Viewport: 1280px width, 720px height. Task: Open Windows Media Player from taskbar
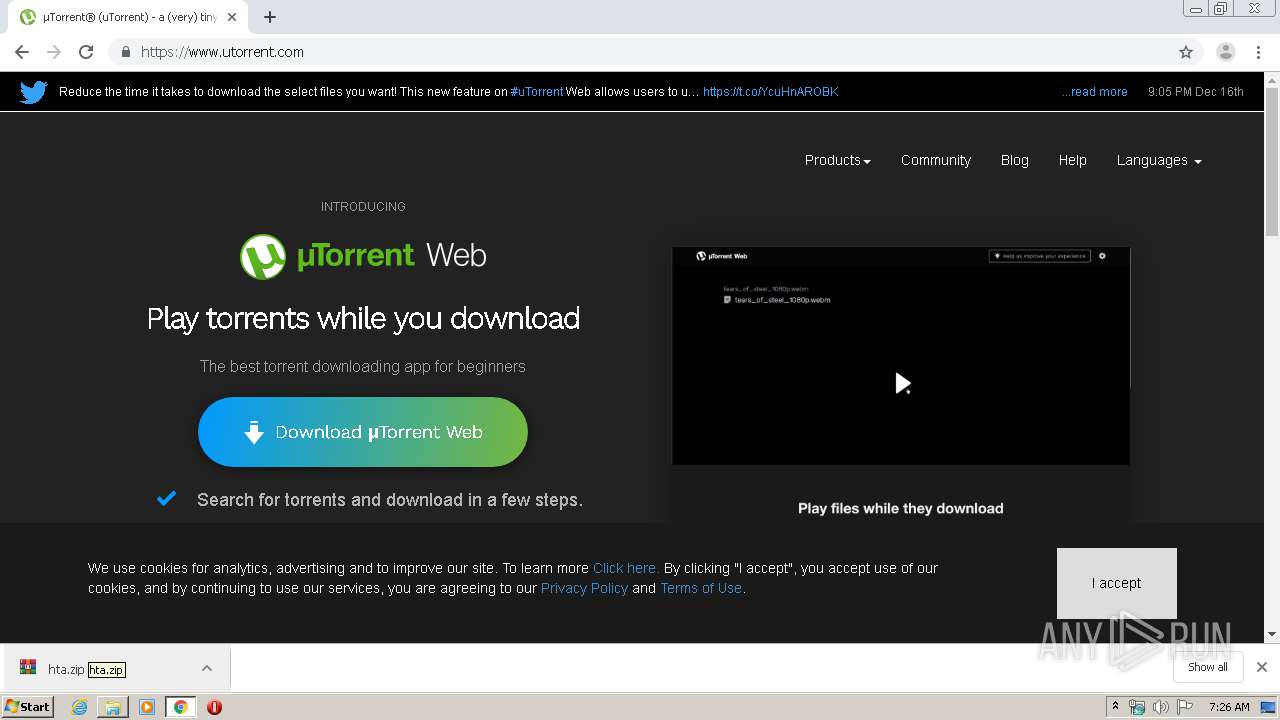pyautogui.click(x=147, y=707)
